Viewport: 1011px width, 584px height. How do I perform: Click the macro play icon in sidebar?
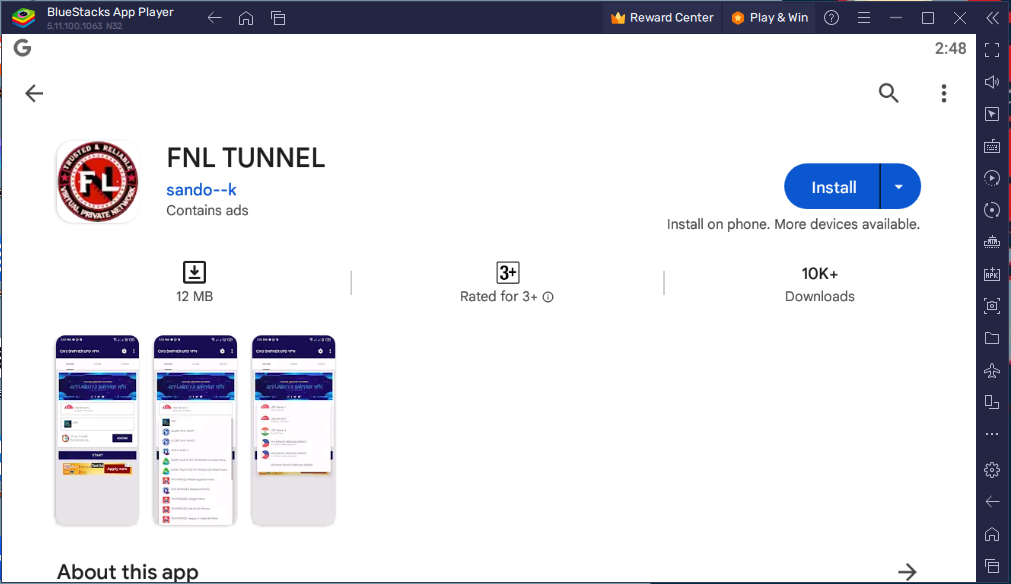(x=992, y=178)
